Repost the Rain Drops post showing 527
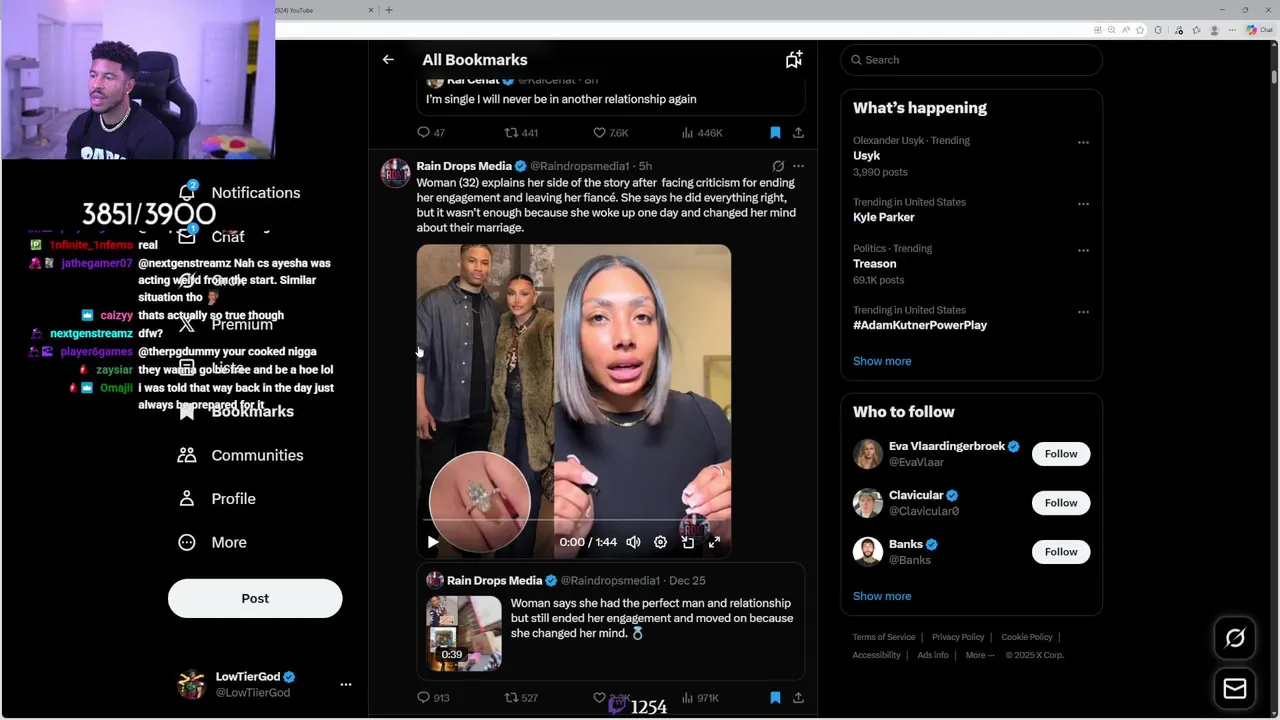The height and width of the screenshot is (720, 1280). click(x=521, y=698)
